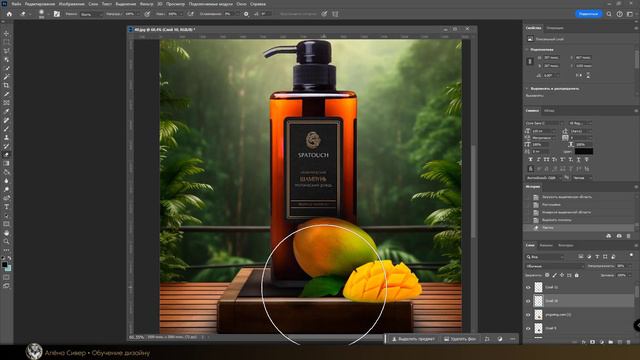
Task: Click the text color swatch
Action: tap(584, 151)
